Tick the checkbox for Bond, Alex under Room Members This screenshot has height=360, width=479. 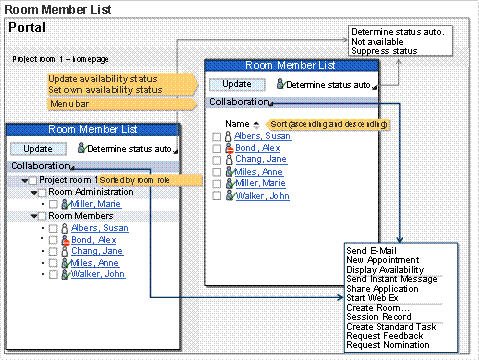(53, 240)
